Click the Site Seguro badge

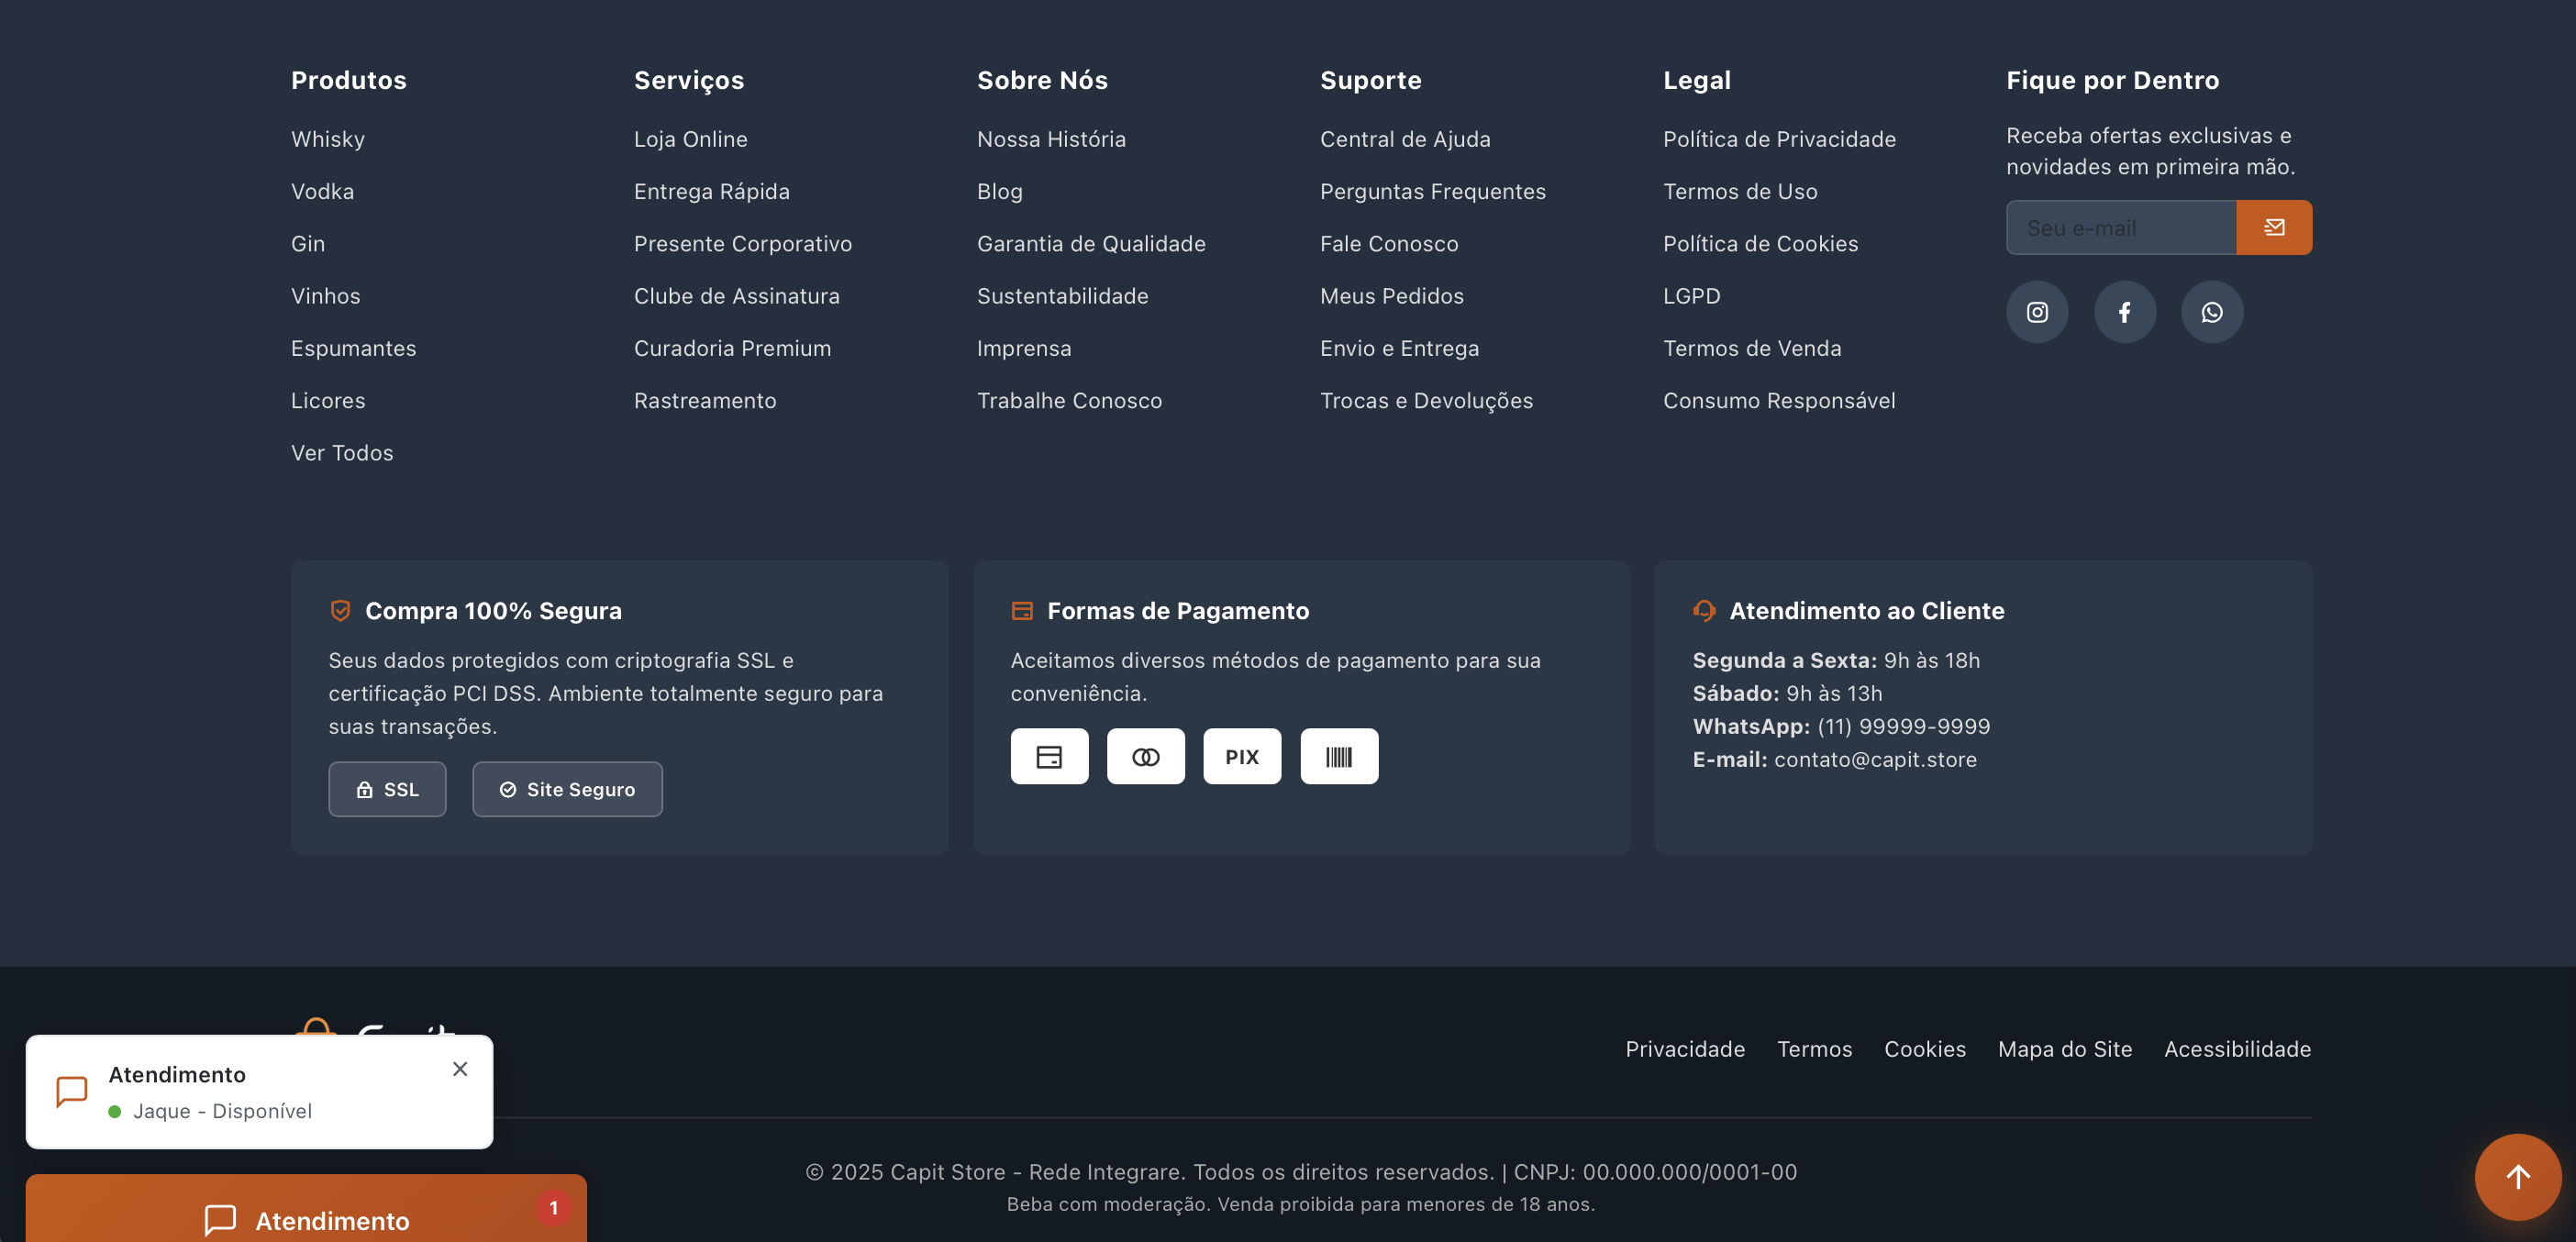point(567,789)
